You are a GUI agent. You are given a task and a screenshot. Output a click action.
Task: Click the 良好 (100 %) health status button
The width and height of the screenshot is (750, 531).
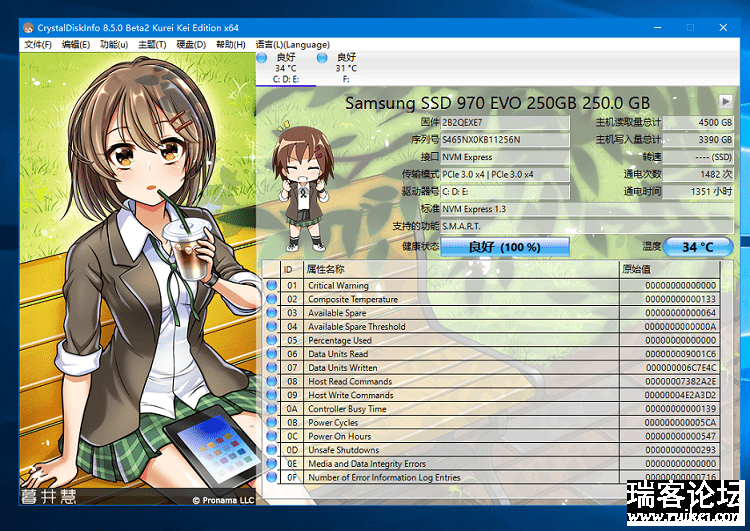[x=505, y=247]
